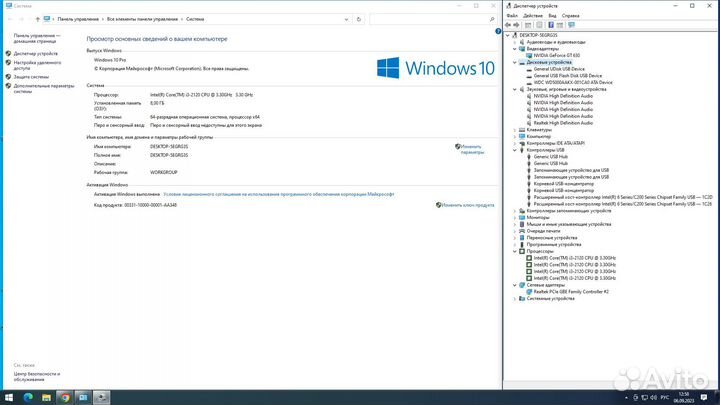The width and height of the screenshot is (720, 405).
Task: Click the System window taskbar button
Action: (x=83, y=397)
